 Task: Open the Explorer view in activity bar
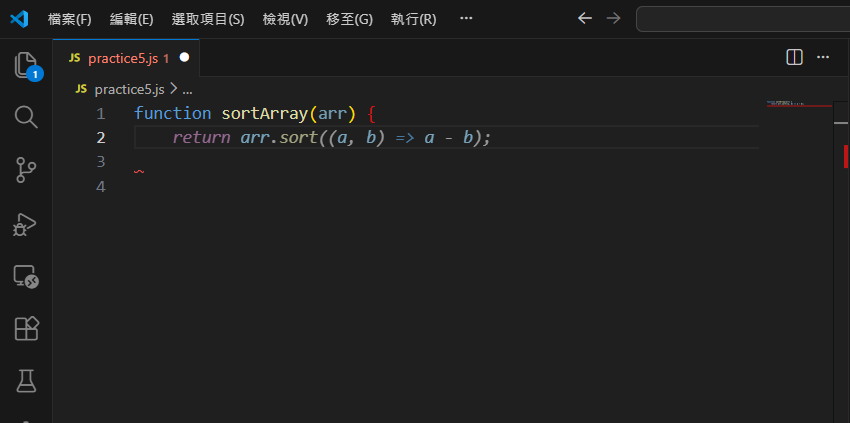click(26, 66)
